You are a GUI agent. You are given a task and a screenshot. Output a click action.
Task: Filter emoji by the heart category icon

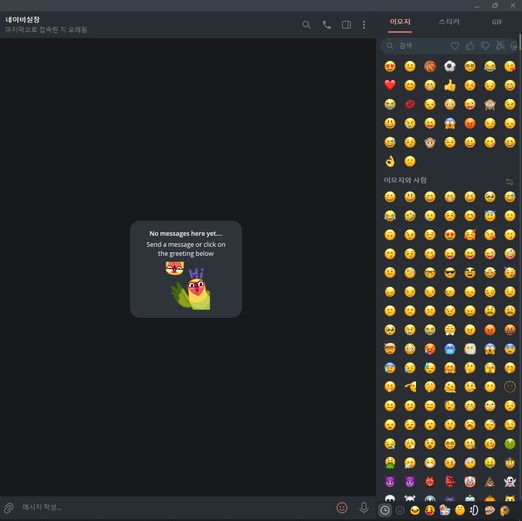[455, 46]
